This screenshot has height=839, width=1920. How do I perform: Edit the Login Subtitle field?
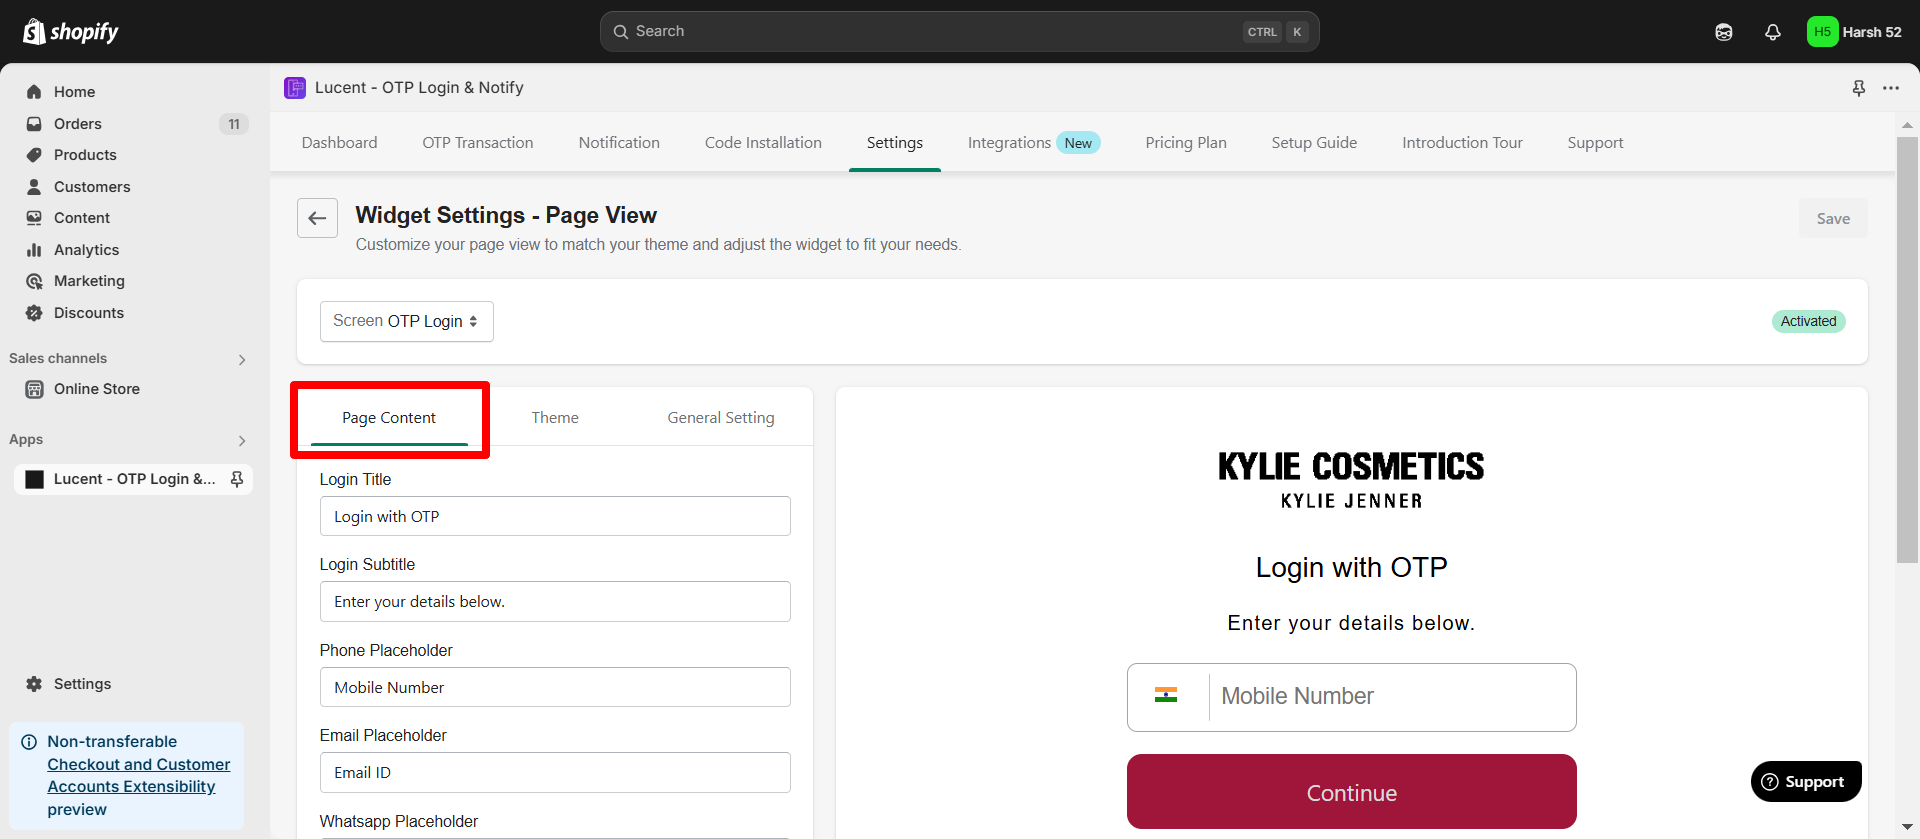point(555,601)
